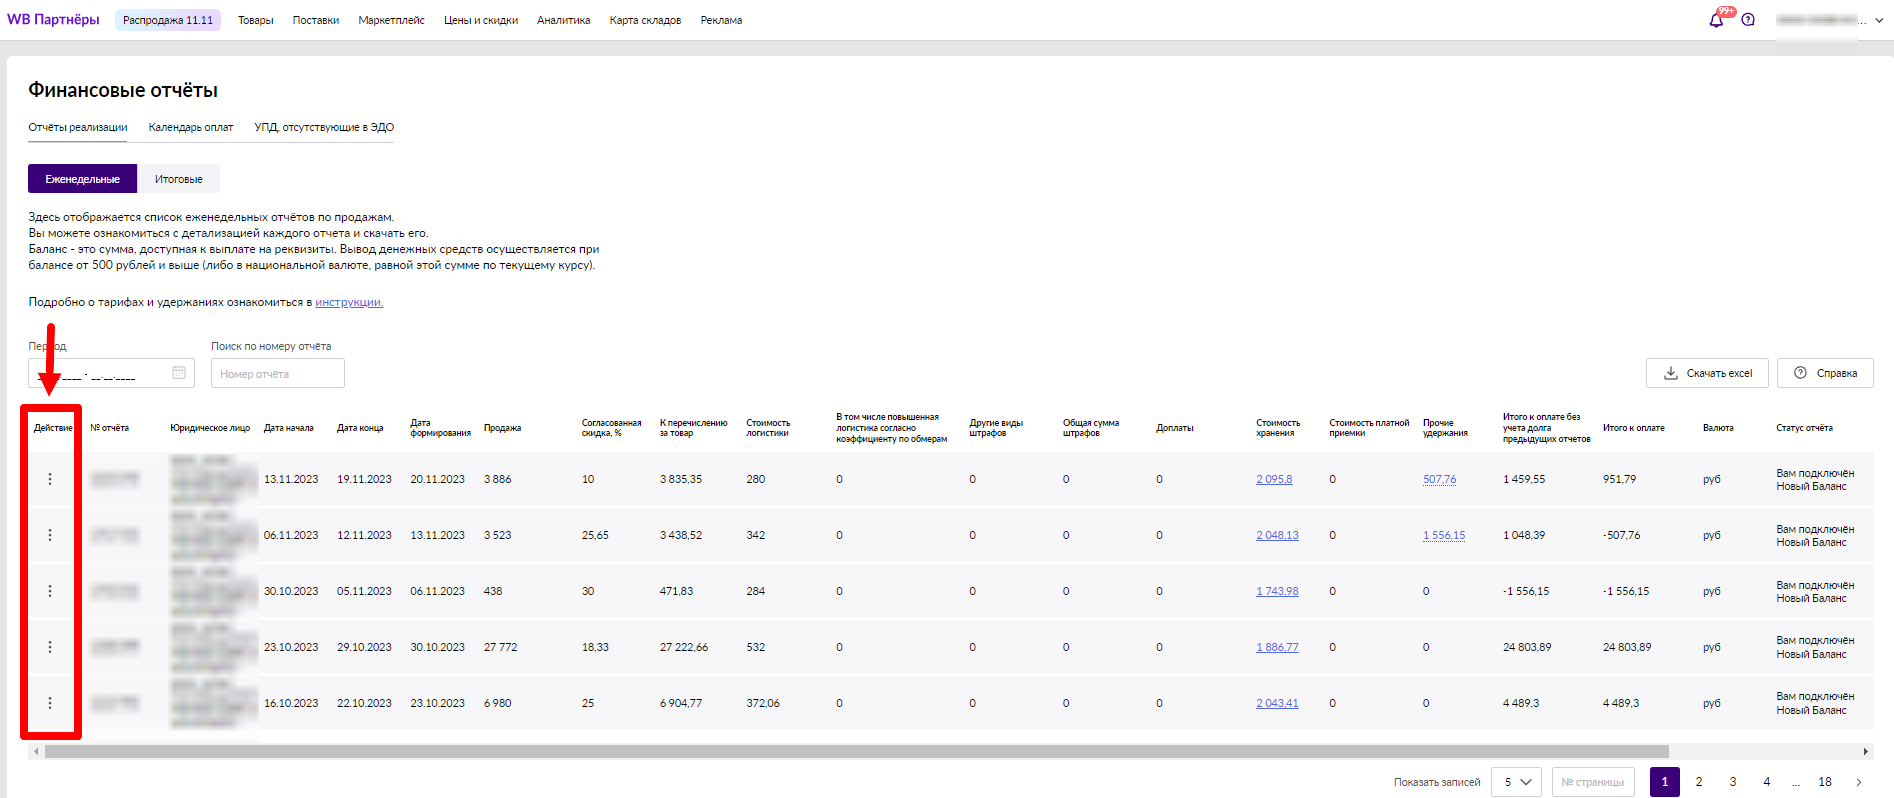Click logistics cost value 372,06
1894x798 pixels.
(x=763, y=703)
